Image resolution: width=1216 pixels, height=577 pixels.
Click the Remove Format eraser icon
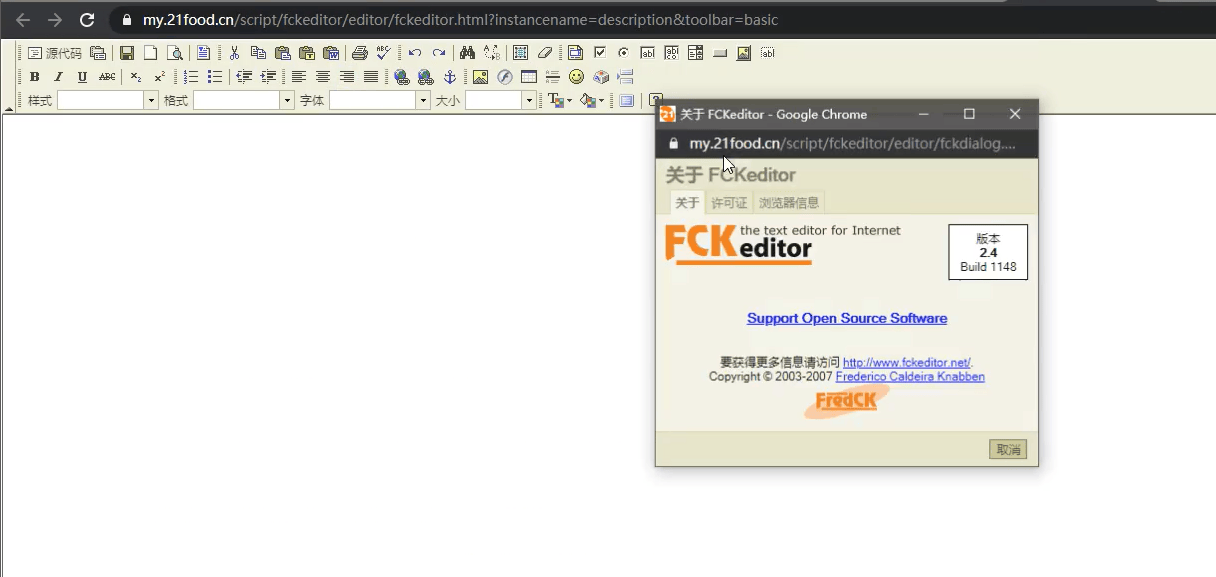pyautogui.click(x=545, y=53)
